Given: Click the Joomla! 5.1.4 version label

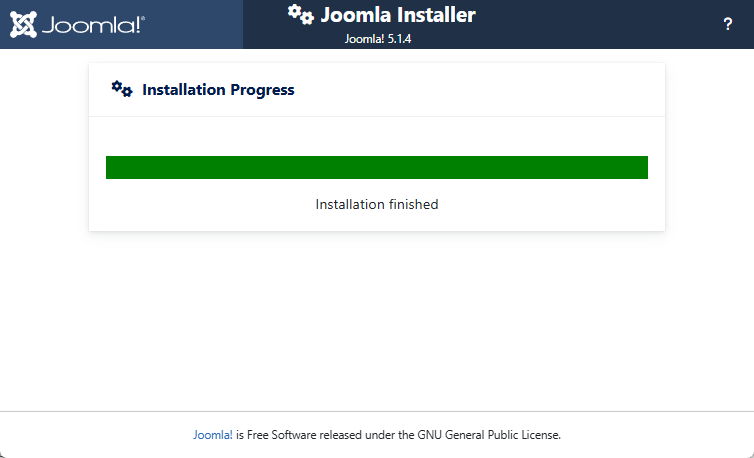Looking at the screenshot, I should (377, 39).
